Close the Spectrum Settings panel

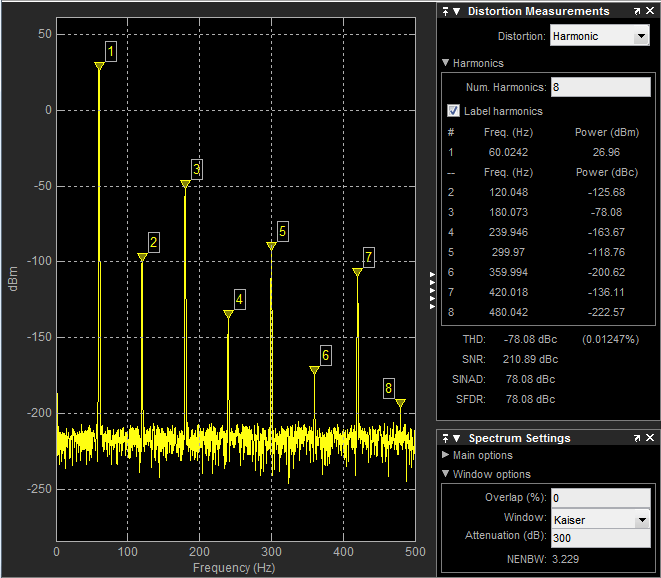(651, 438)
